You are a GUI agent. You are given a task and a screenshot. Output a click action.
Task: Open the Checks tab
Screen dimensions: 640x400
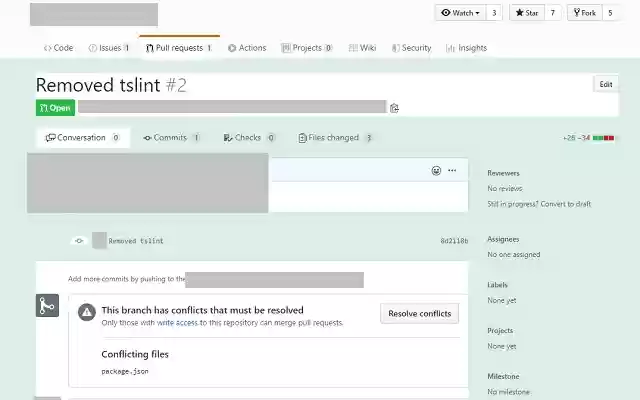point(249,138)
